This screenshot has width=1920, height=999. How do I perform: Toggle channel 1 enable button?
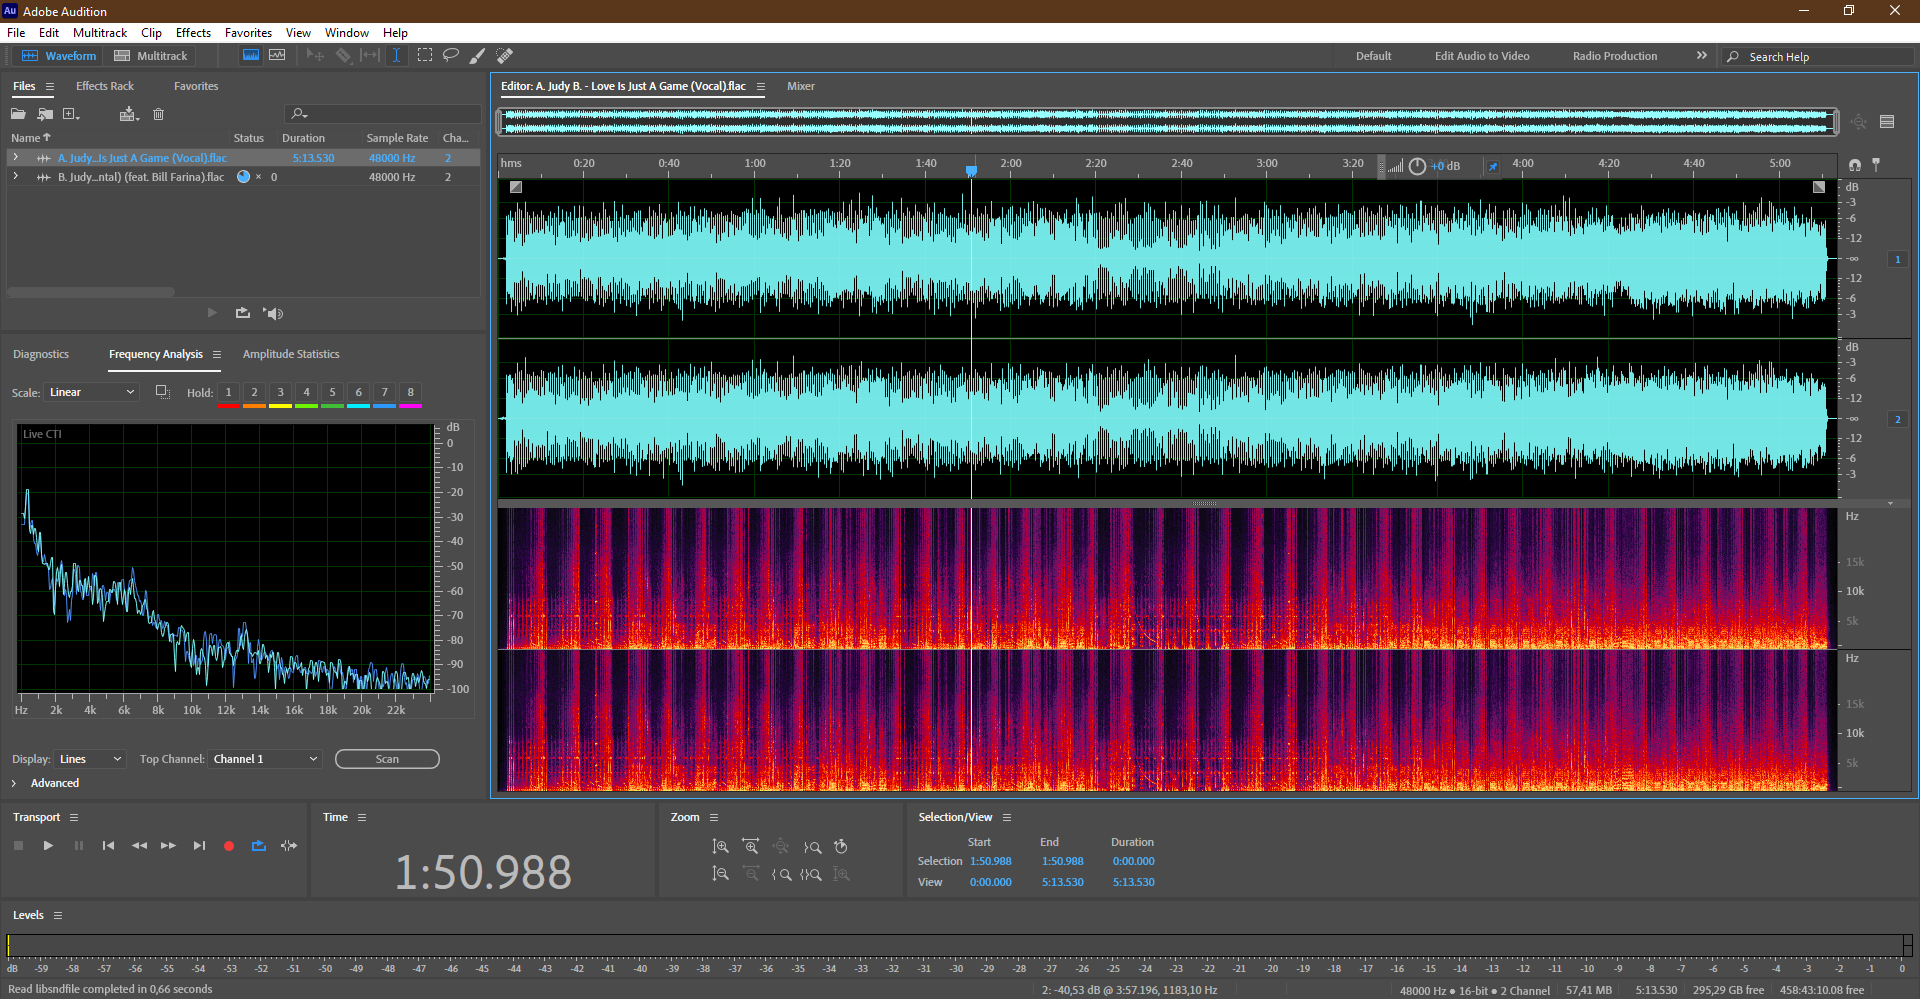[1897, 259]
